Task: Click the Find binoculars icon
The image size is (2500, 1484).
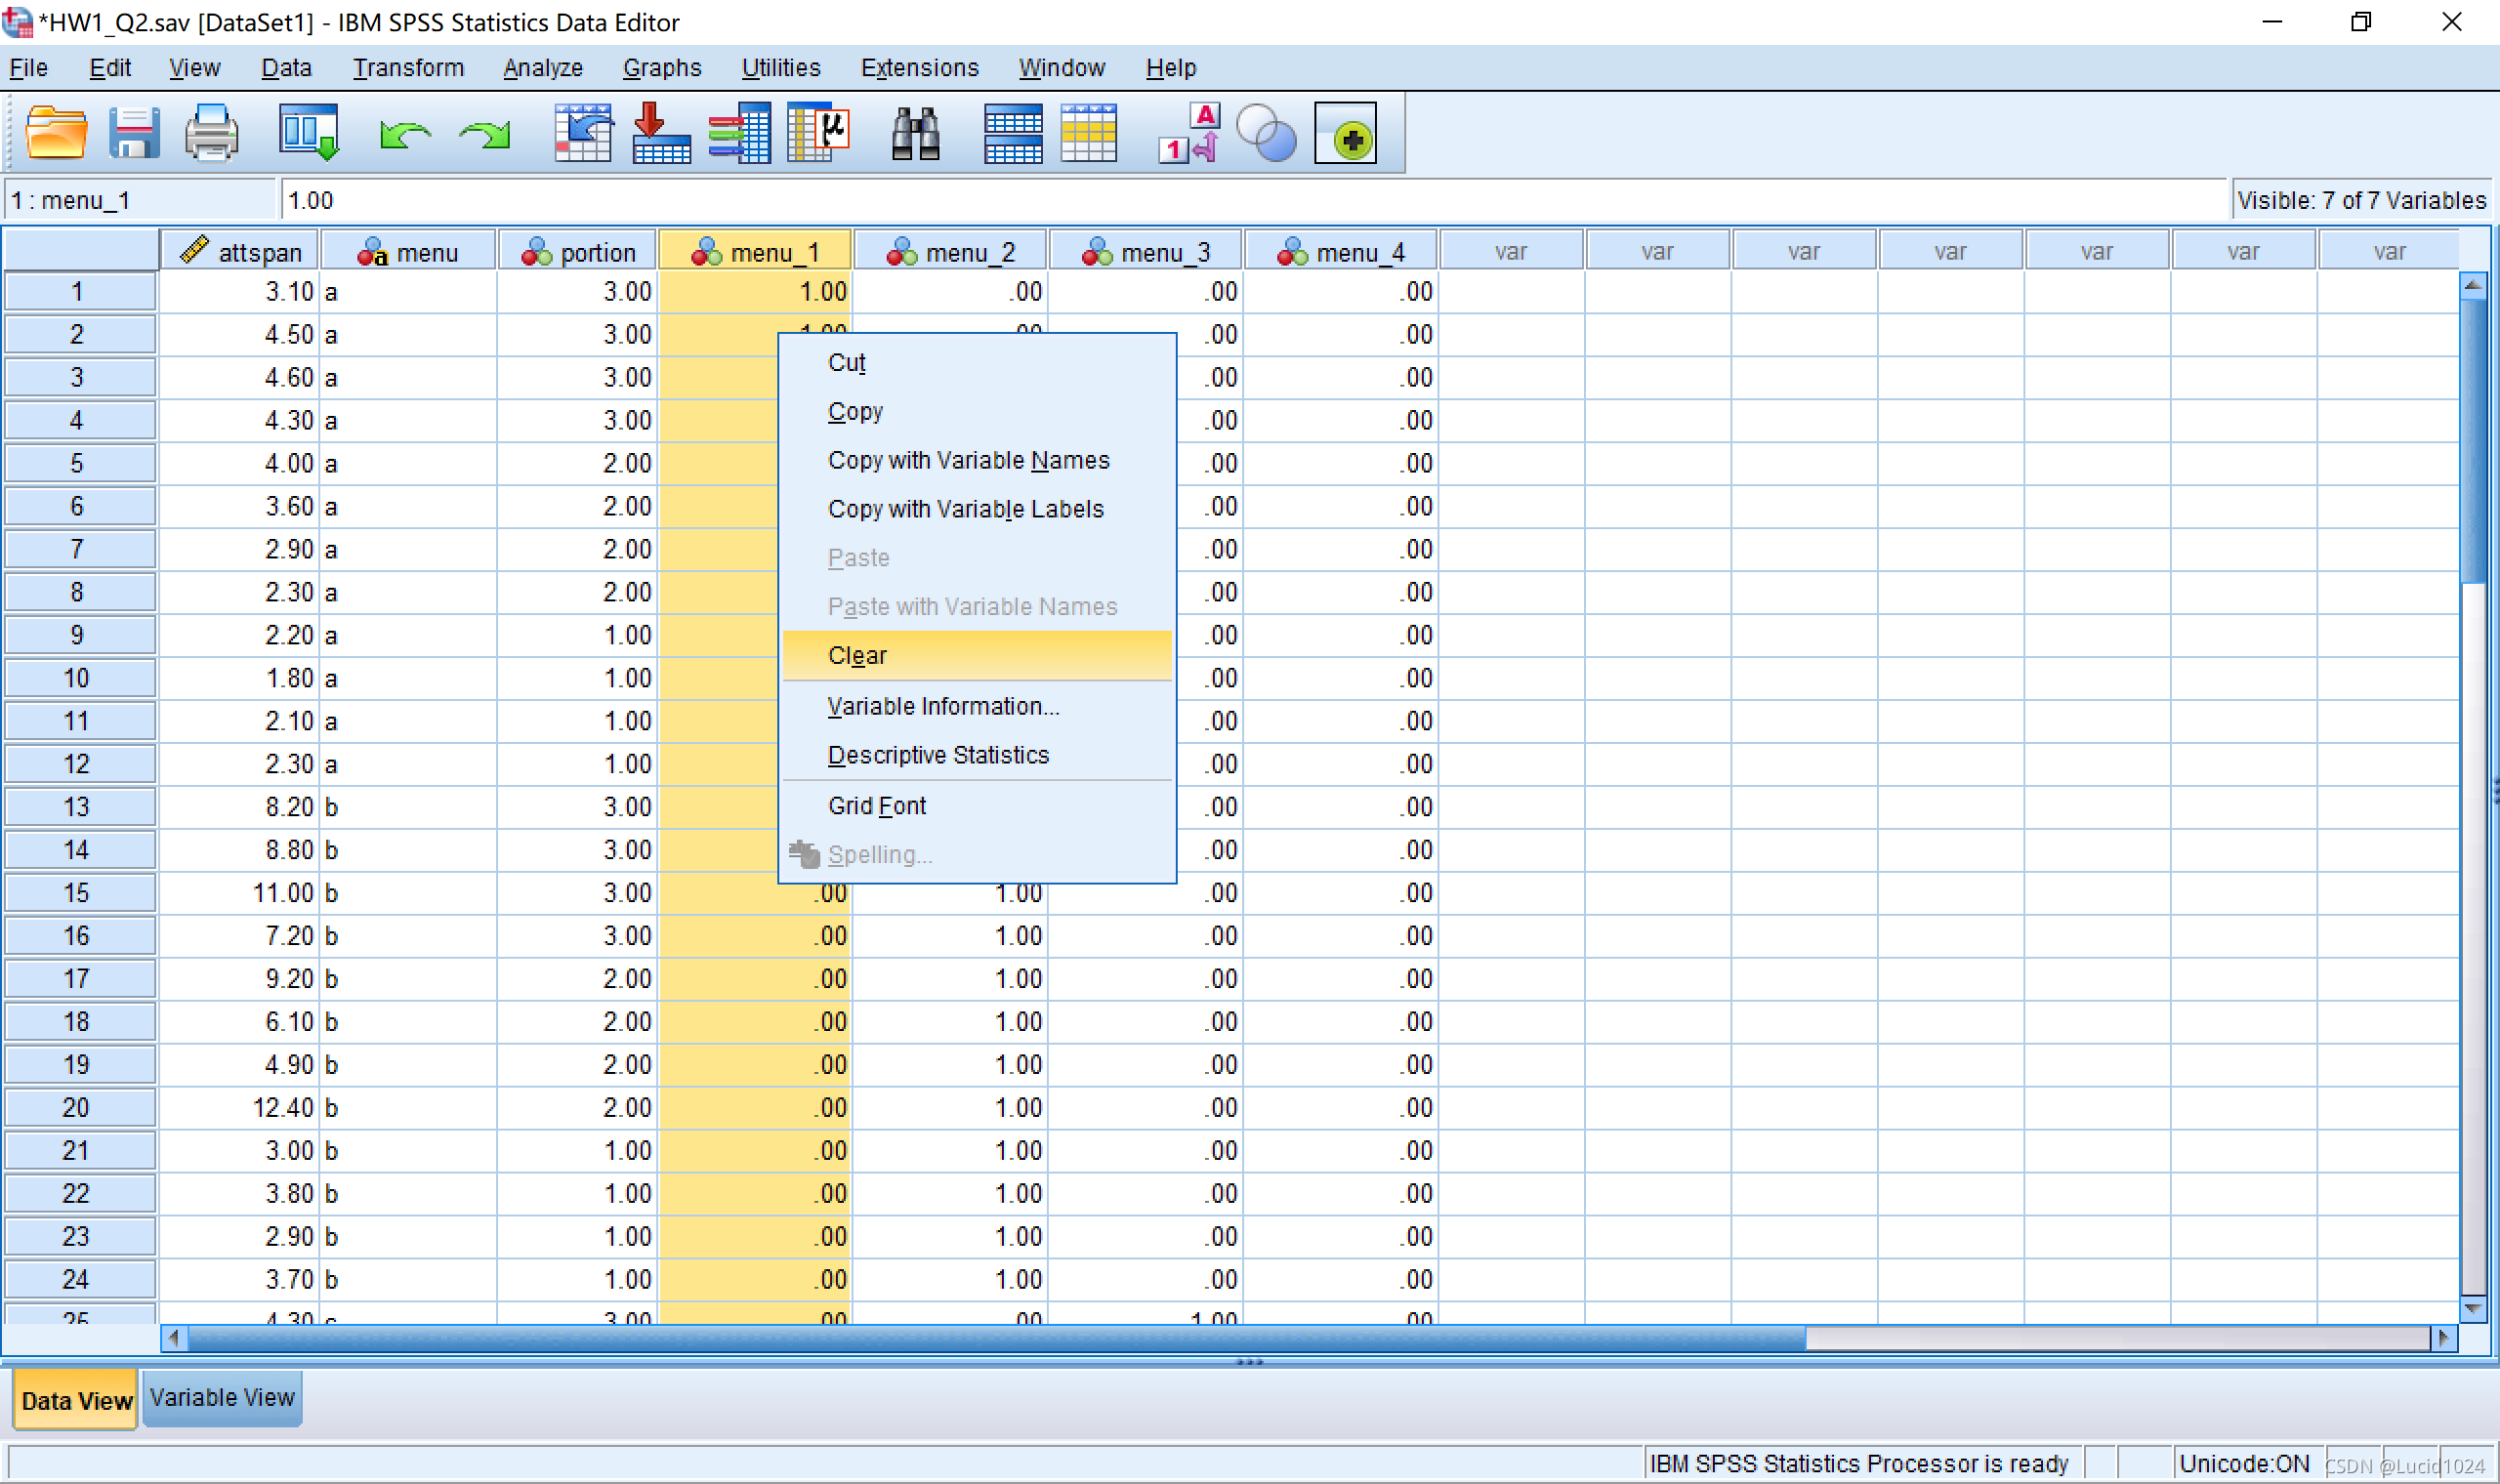Action: pyautogui.click(x=915, y=133)
